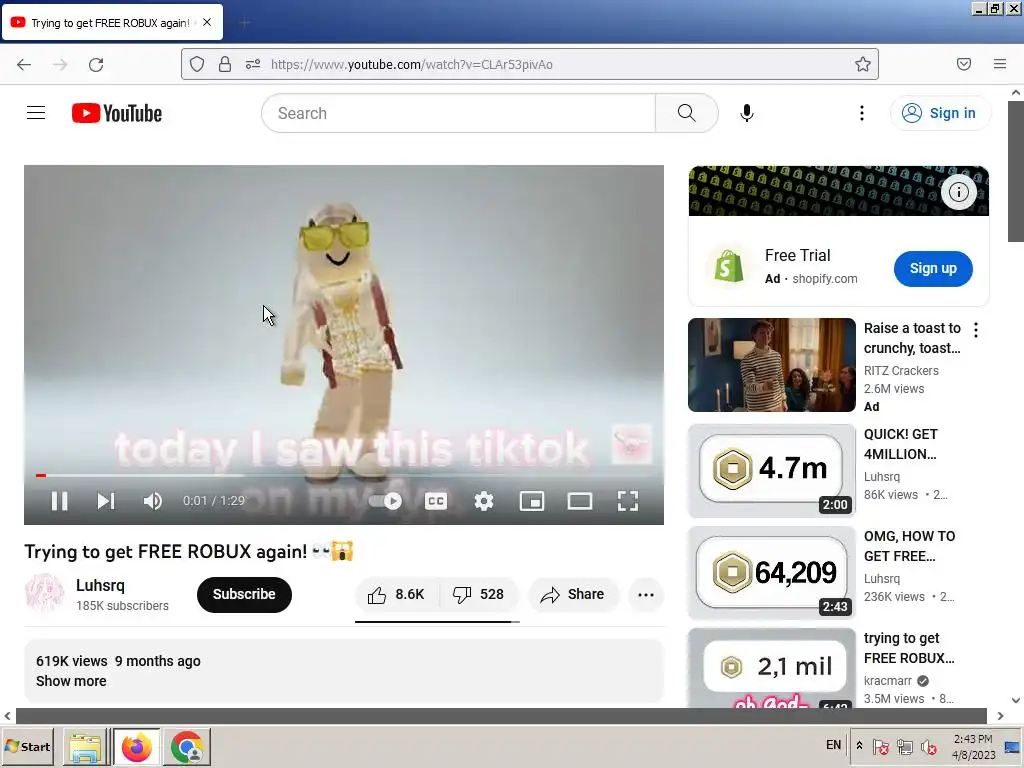
Task: Go forward with the browser forward arrow
Action: (x=60, y=64)
